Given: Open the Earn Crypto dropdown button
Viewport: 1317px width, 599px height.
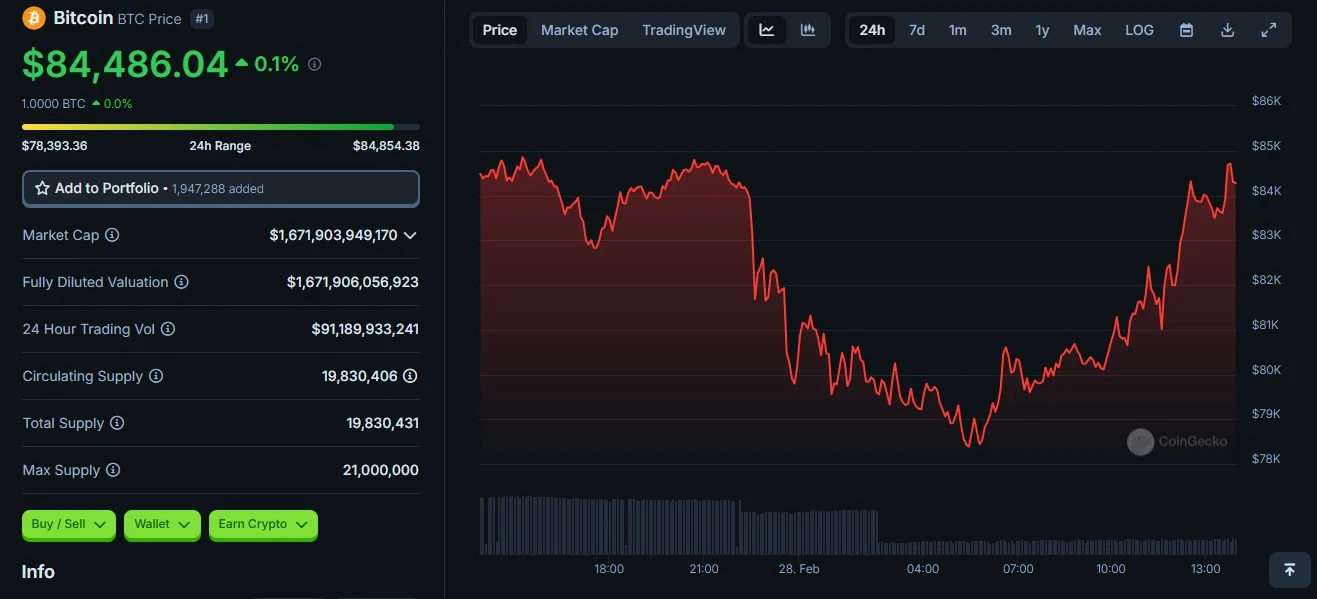Looking at the screenshot, I should coord(263,524).
